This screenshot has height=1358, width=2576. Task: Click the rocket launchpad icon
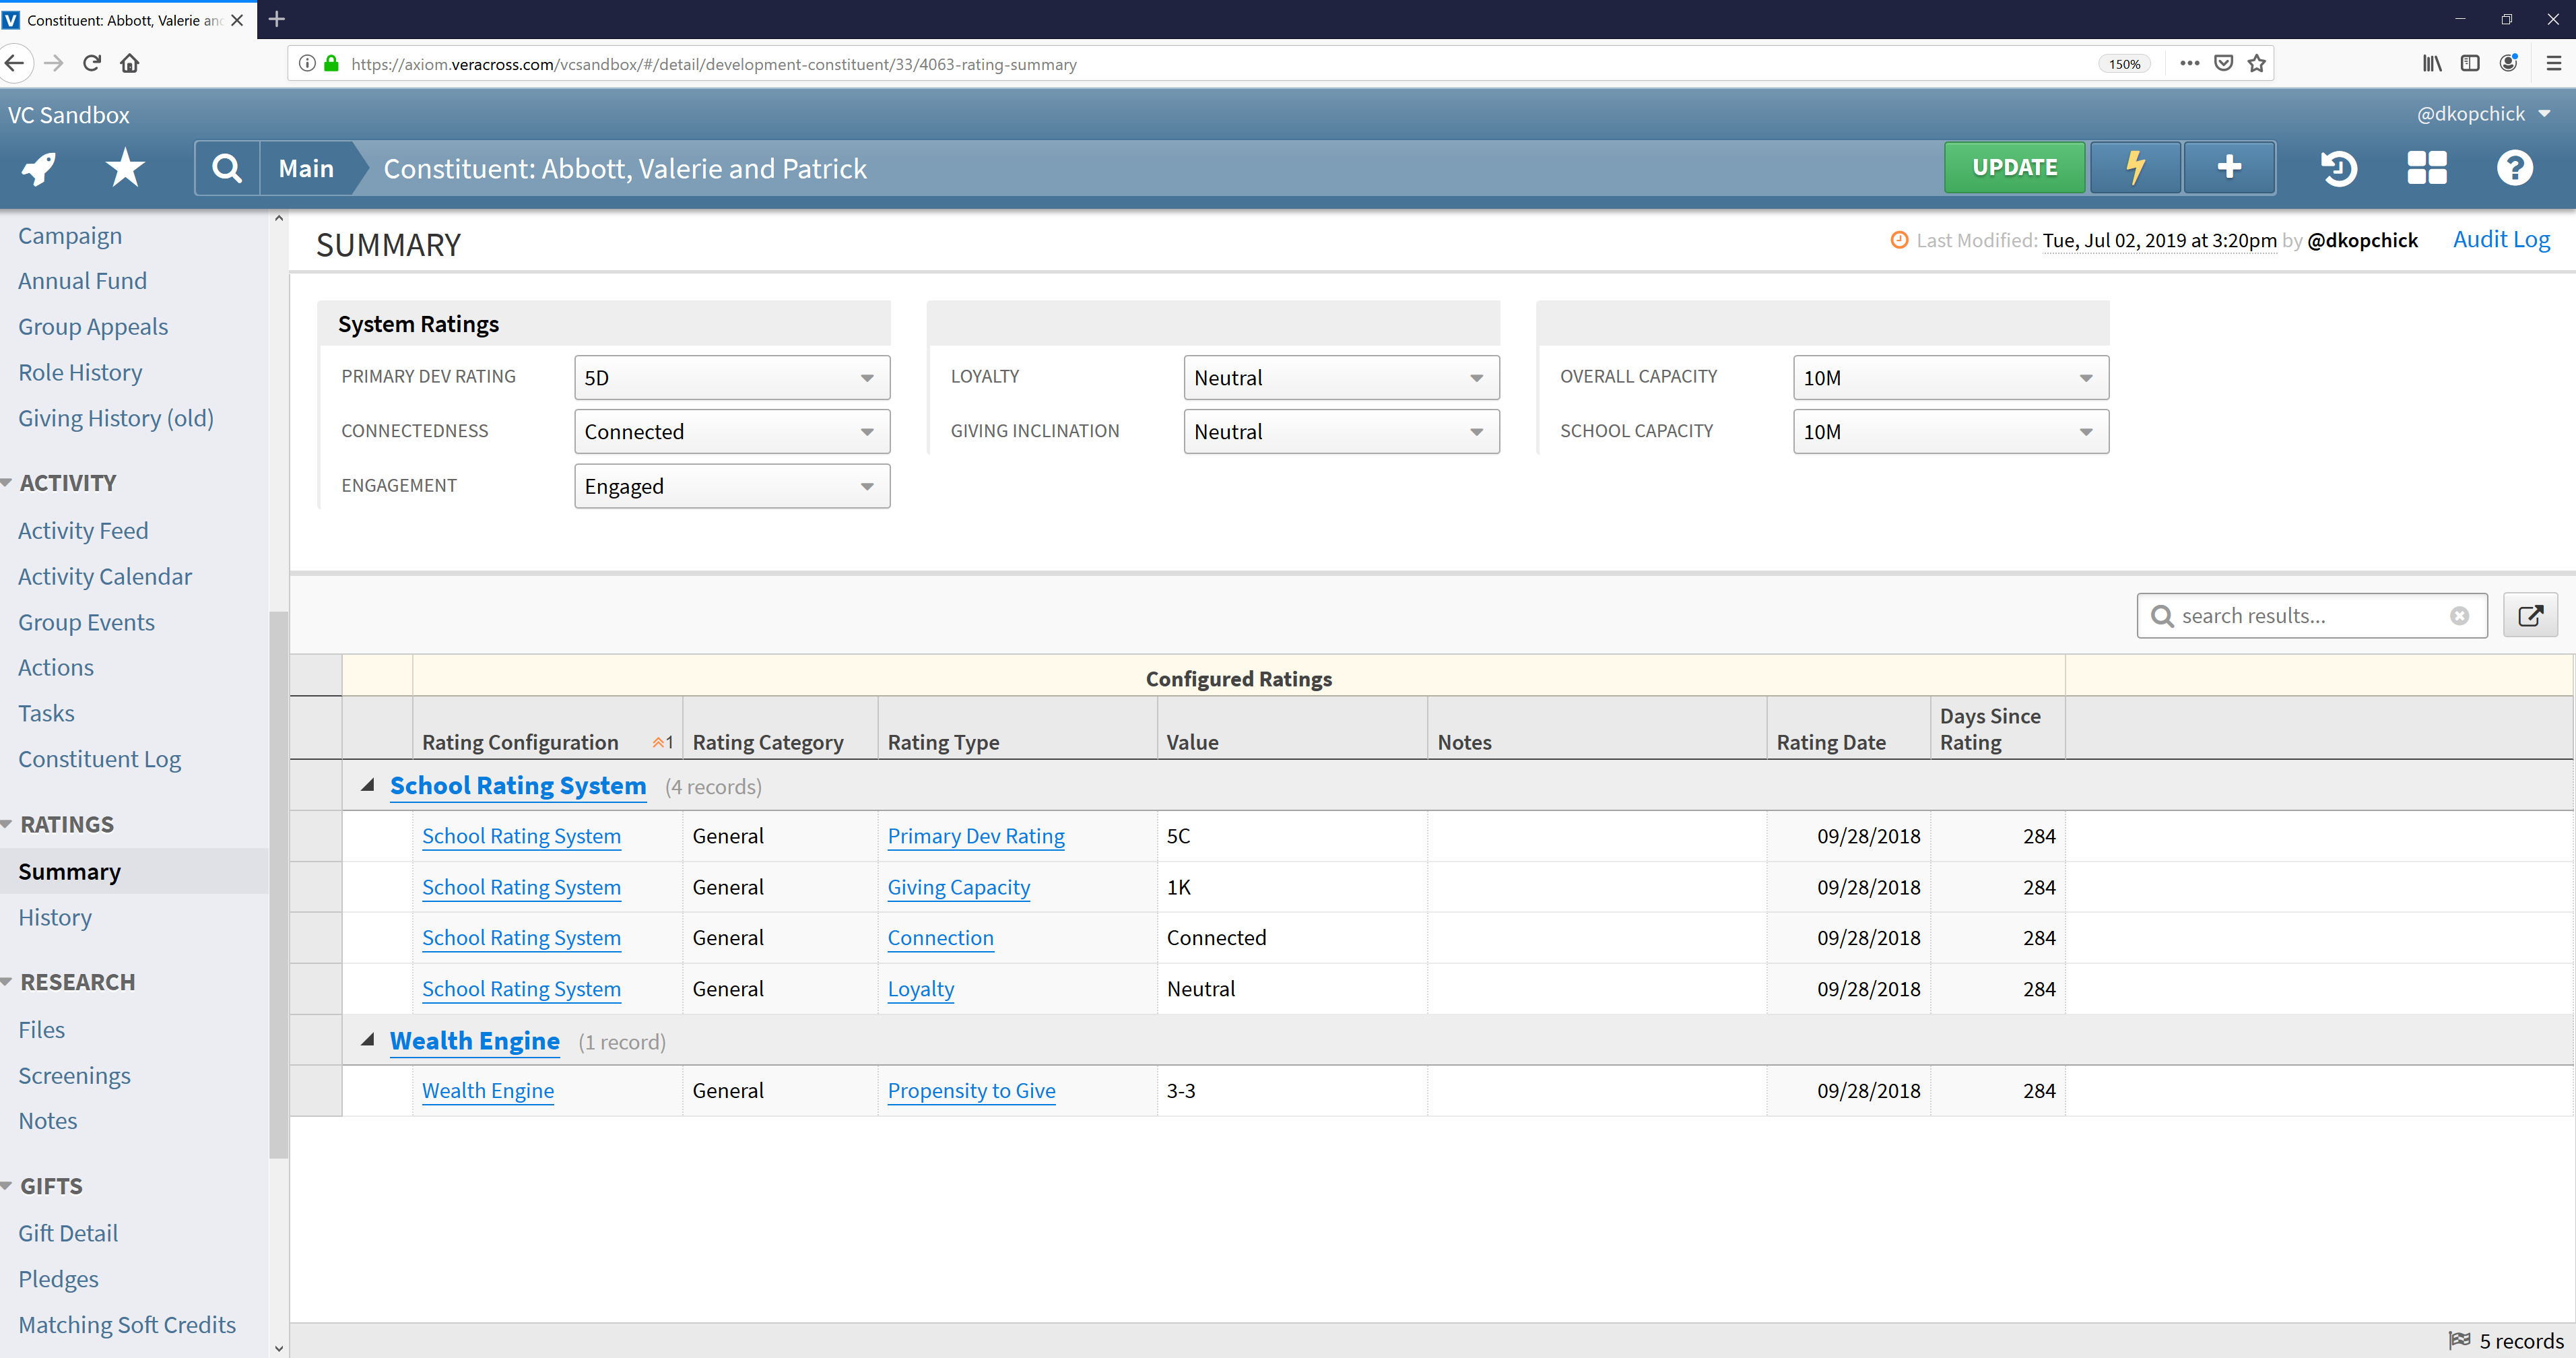tap(39, 168)
